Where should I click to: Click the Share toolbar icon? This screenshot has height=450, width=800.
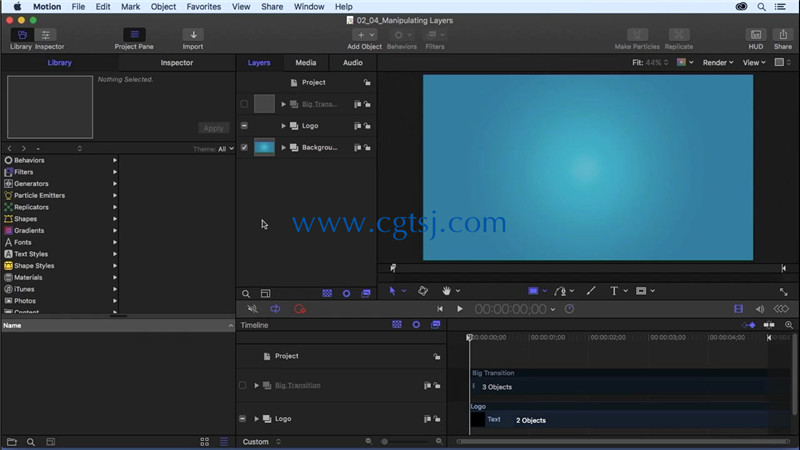point(783,35)
